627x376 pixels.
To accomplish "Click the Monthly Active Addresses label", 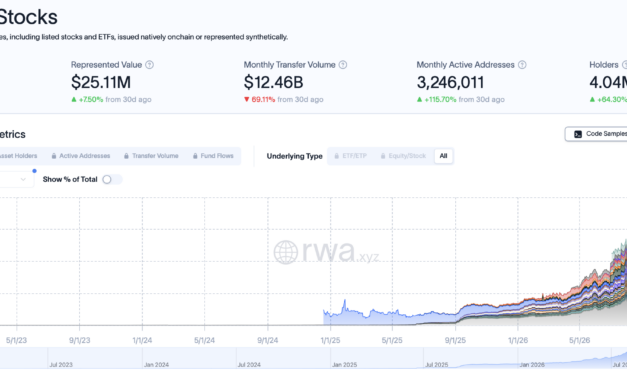I will point(465,65).
